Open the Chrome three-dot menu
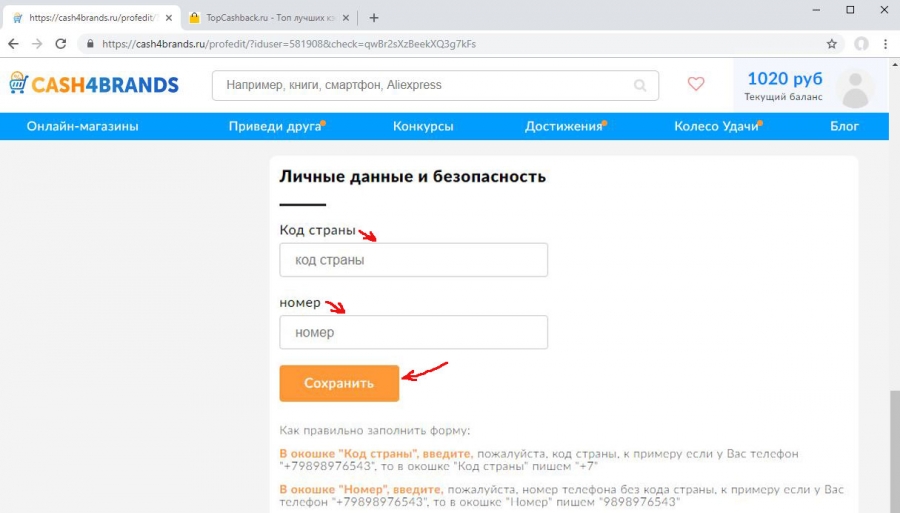 click(885, 44)
